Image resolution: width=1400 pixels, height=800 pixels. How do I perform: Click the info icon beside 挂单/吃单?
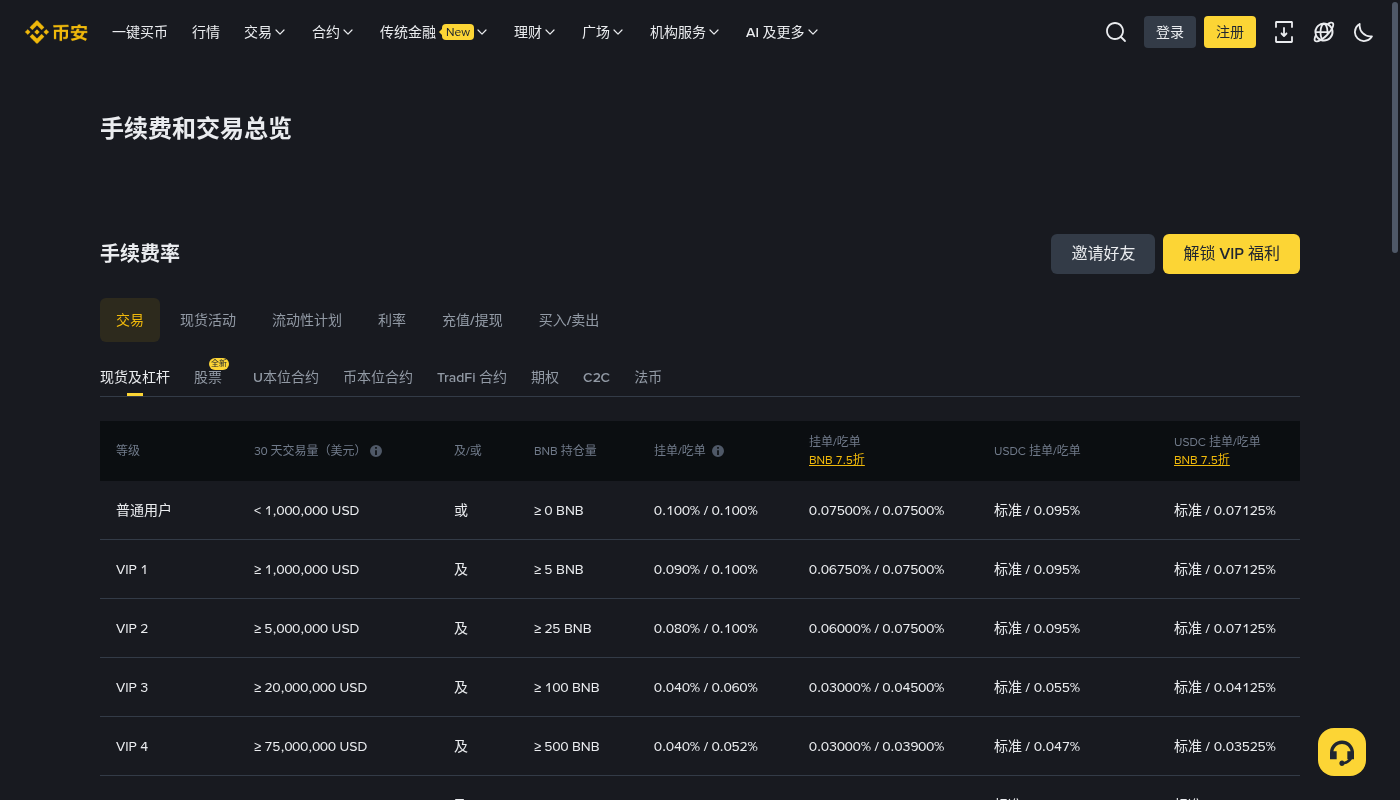pyautogui.click(x=718, y=451)
